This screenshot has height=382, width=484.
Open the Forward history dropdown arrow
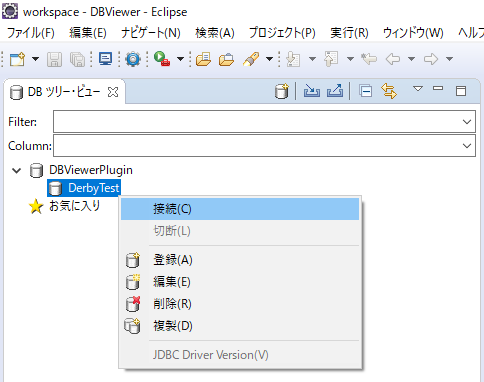point(450,59)
